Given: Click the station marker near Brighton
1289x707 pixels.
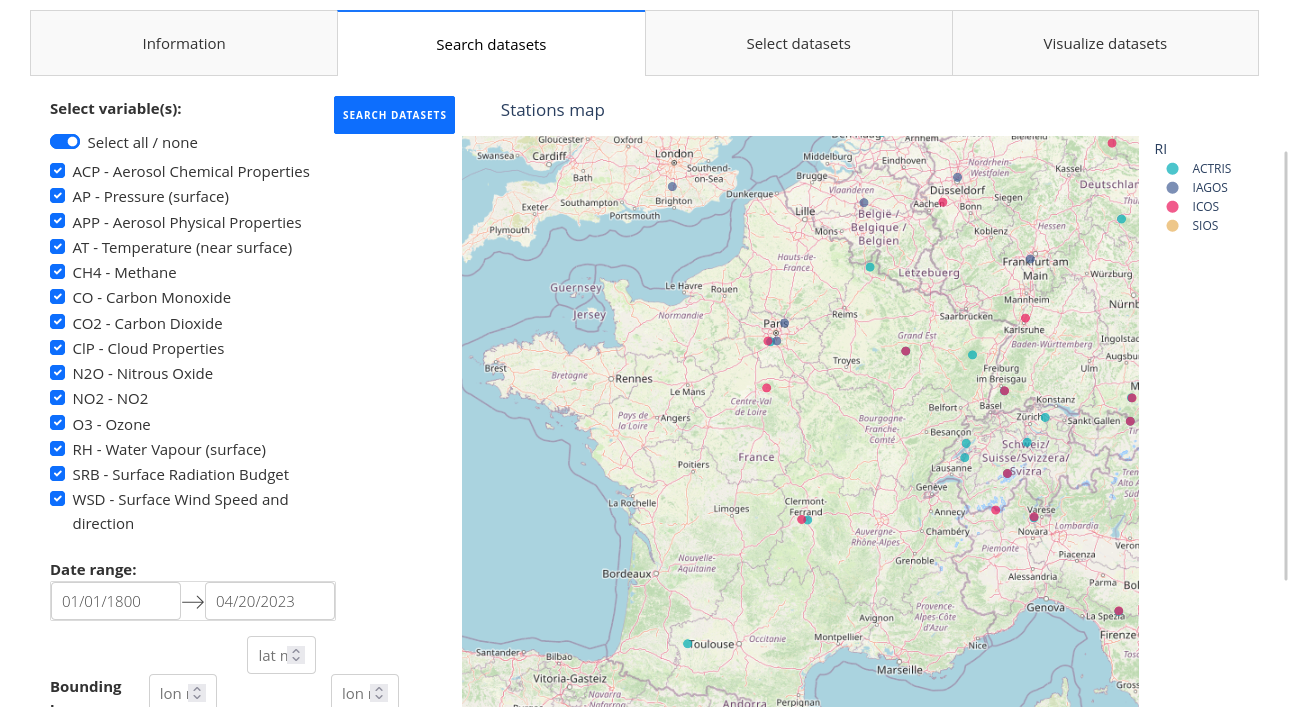Looking at the screenshot, I should click(x=672, y=187).
